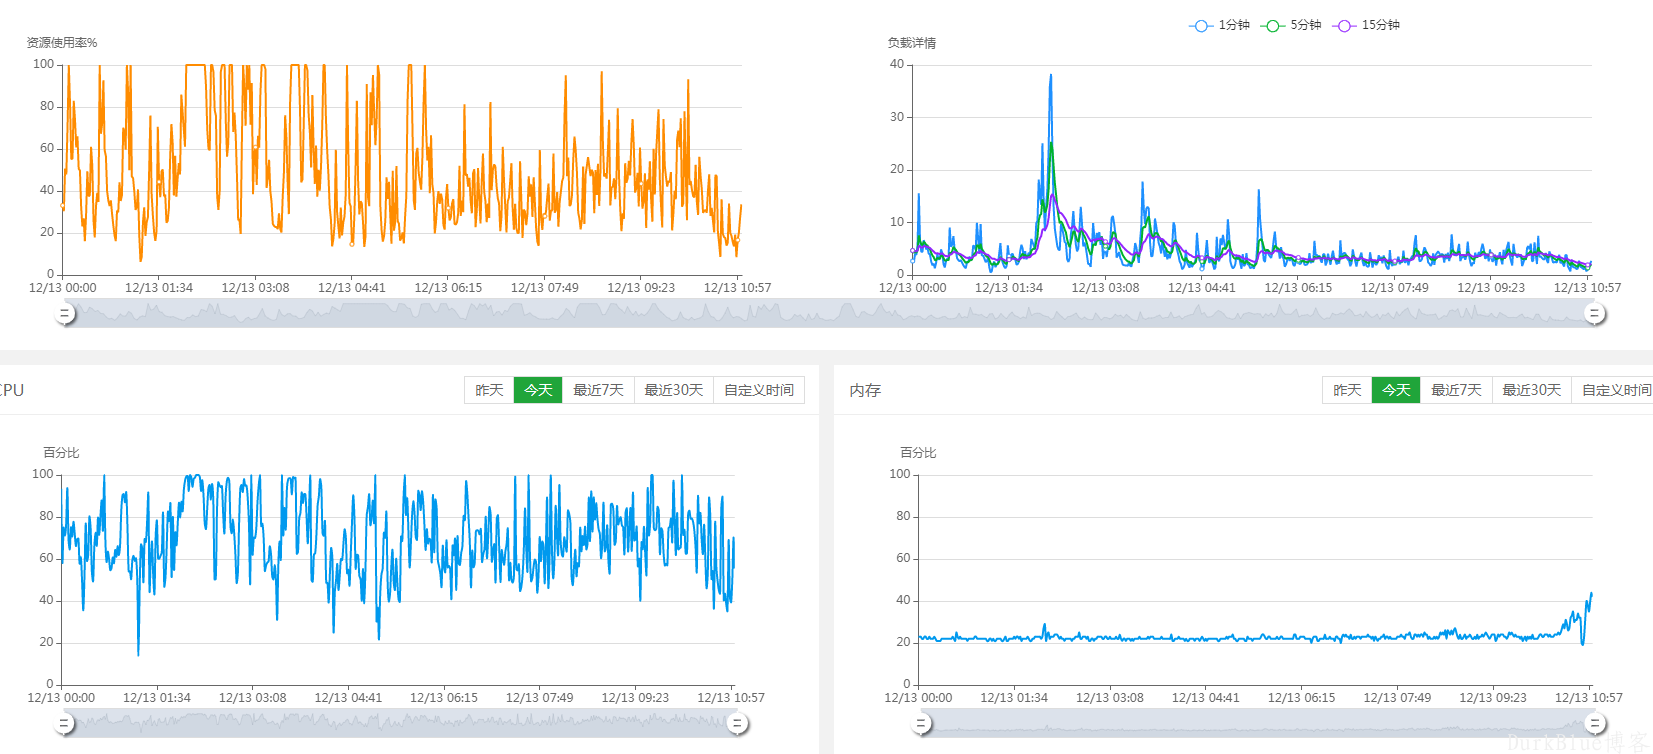Click 12/13 07:49 axis label on CPU chart

[x=540, y=698]
